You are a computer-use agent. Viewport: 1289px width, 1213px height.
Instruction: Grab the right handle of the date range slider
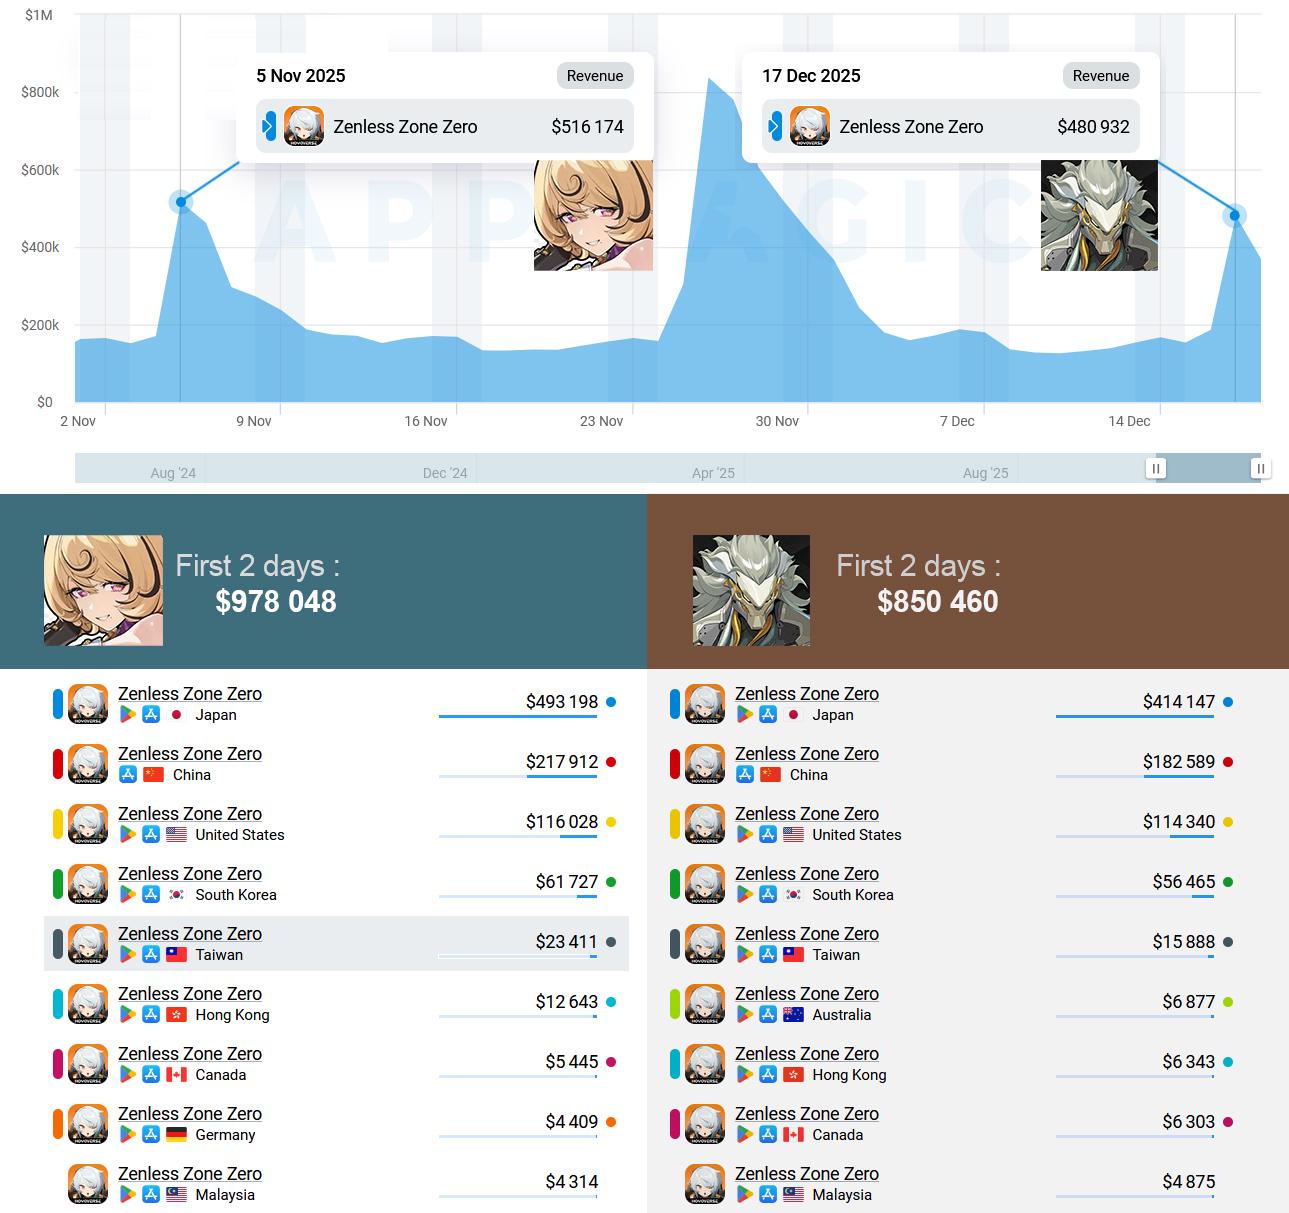1261,468
